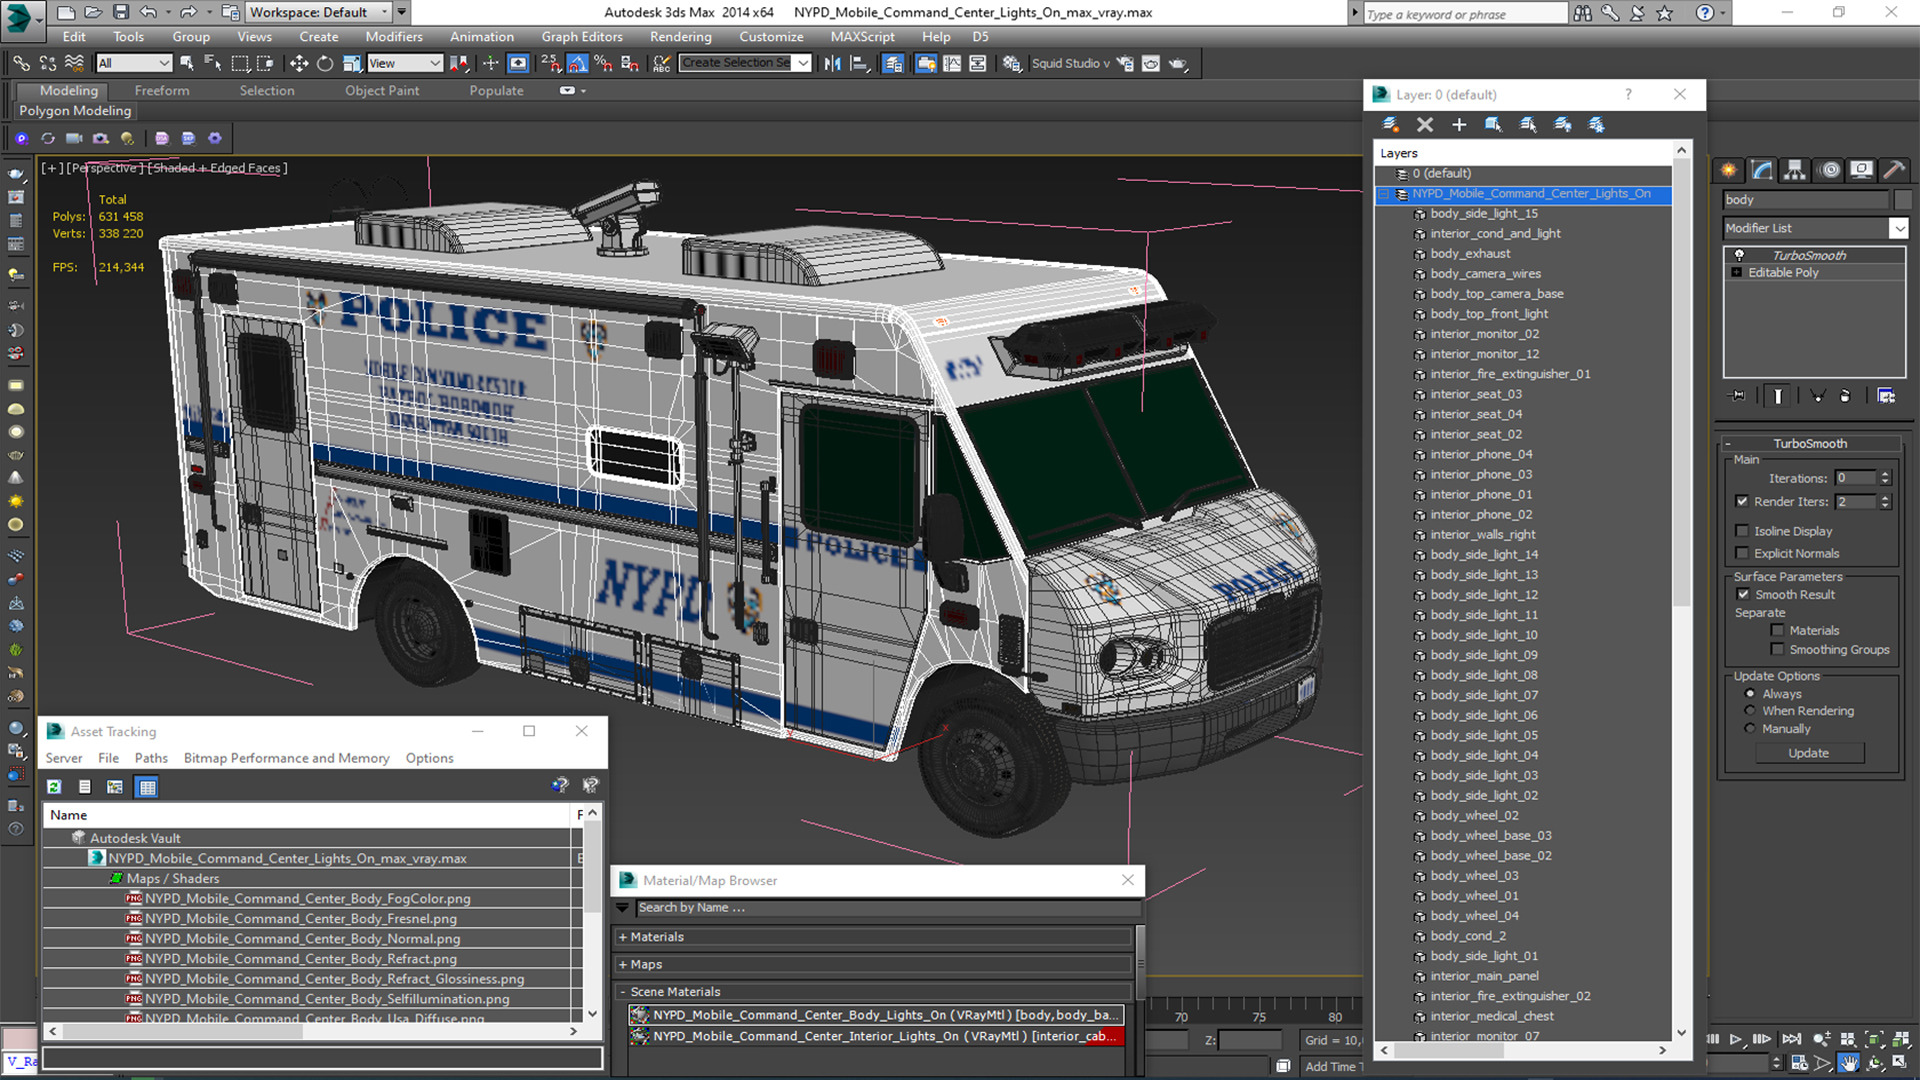Click Remove modifier trash icon
Image resolution: width=1920 pixels, height=1080 pixels.
pyautogui.click(x=1845, y=396)
